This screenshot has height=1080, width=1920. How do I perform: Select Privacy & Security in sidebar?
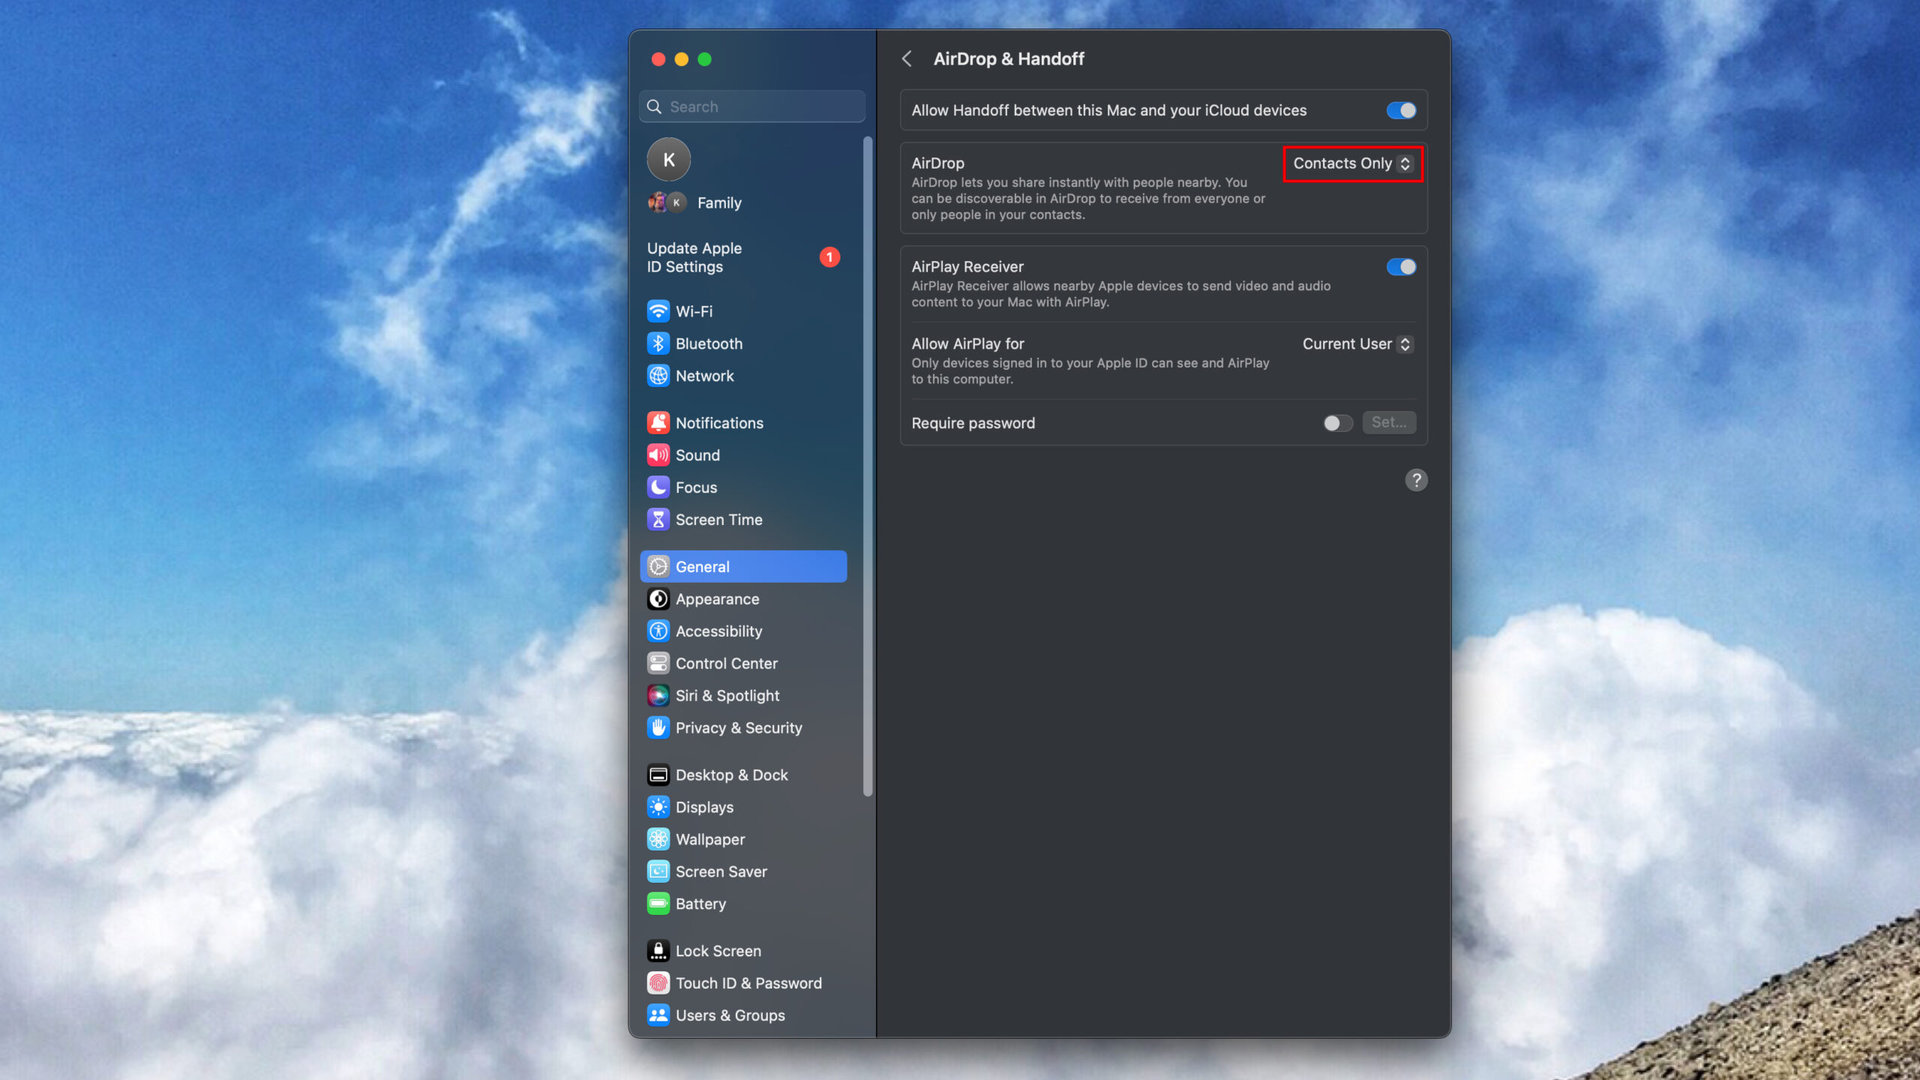tap(738, 728)
